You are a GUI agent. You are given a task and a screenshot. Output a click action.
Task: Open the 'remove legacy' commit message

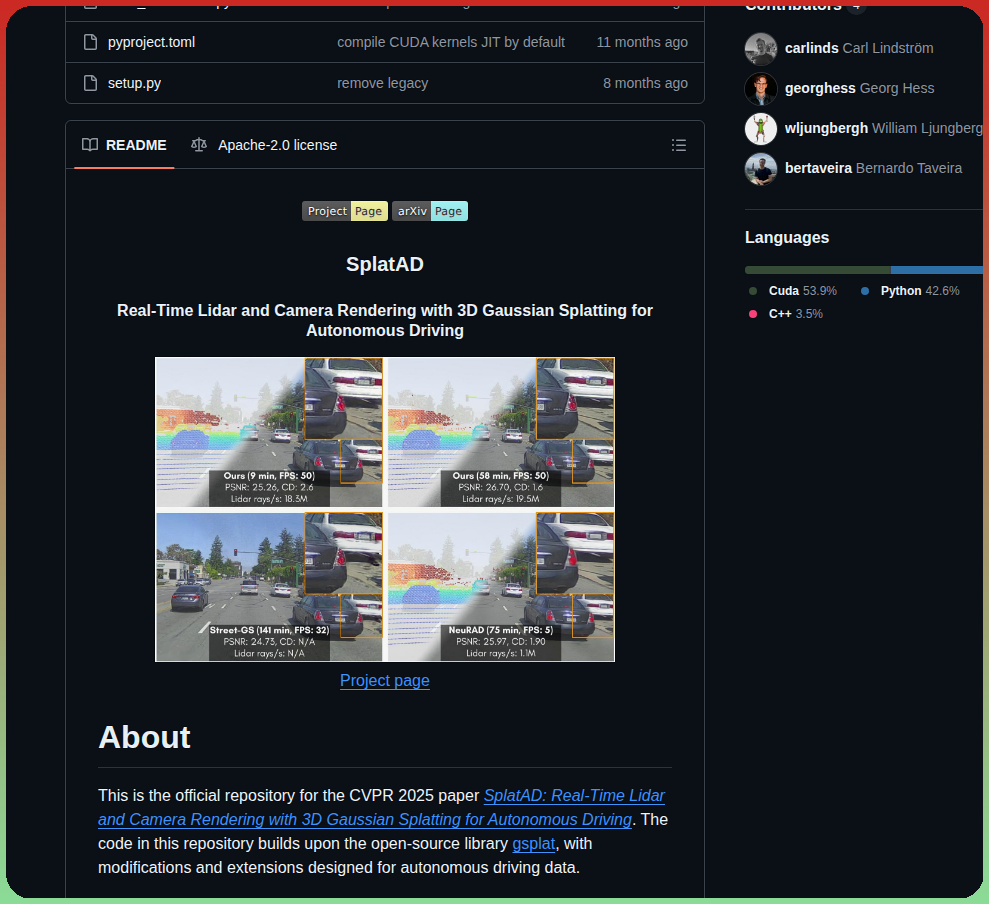[382, 83]
